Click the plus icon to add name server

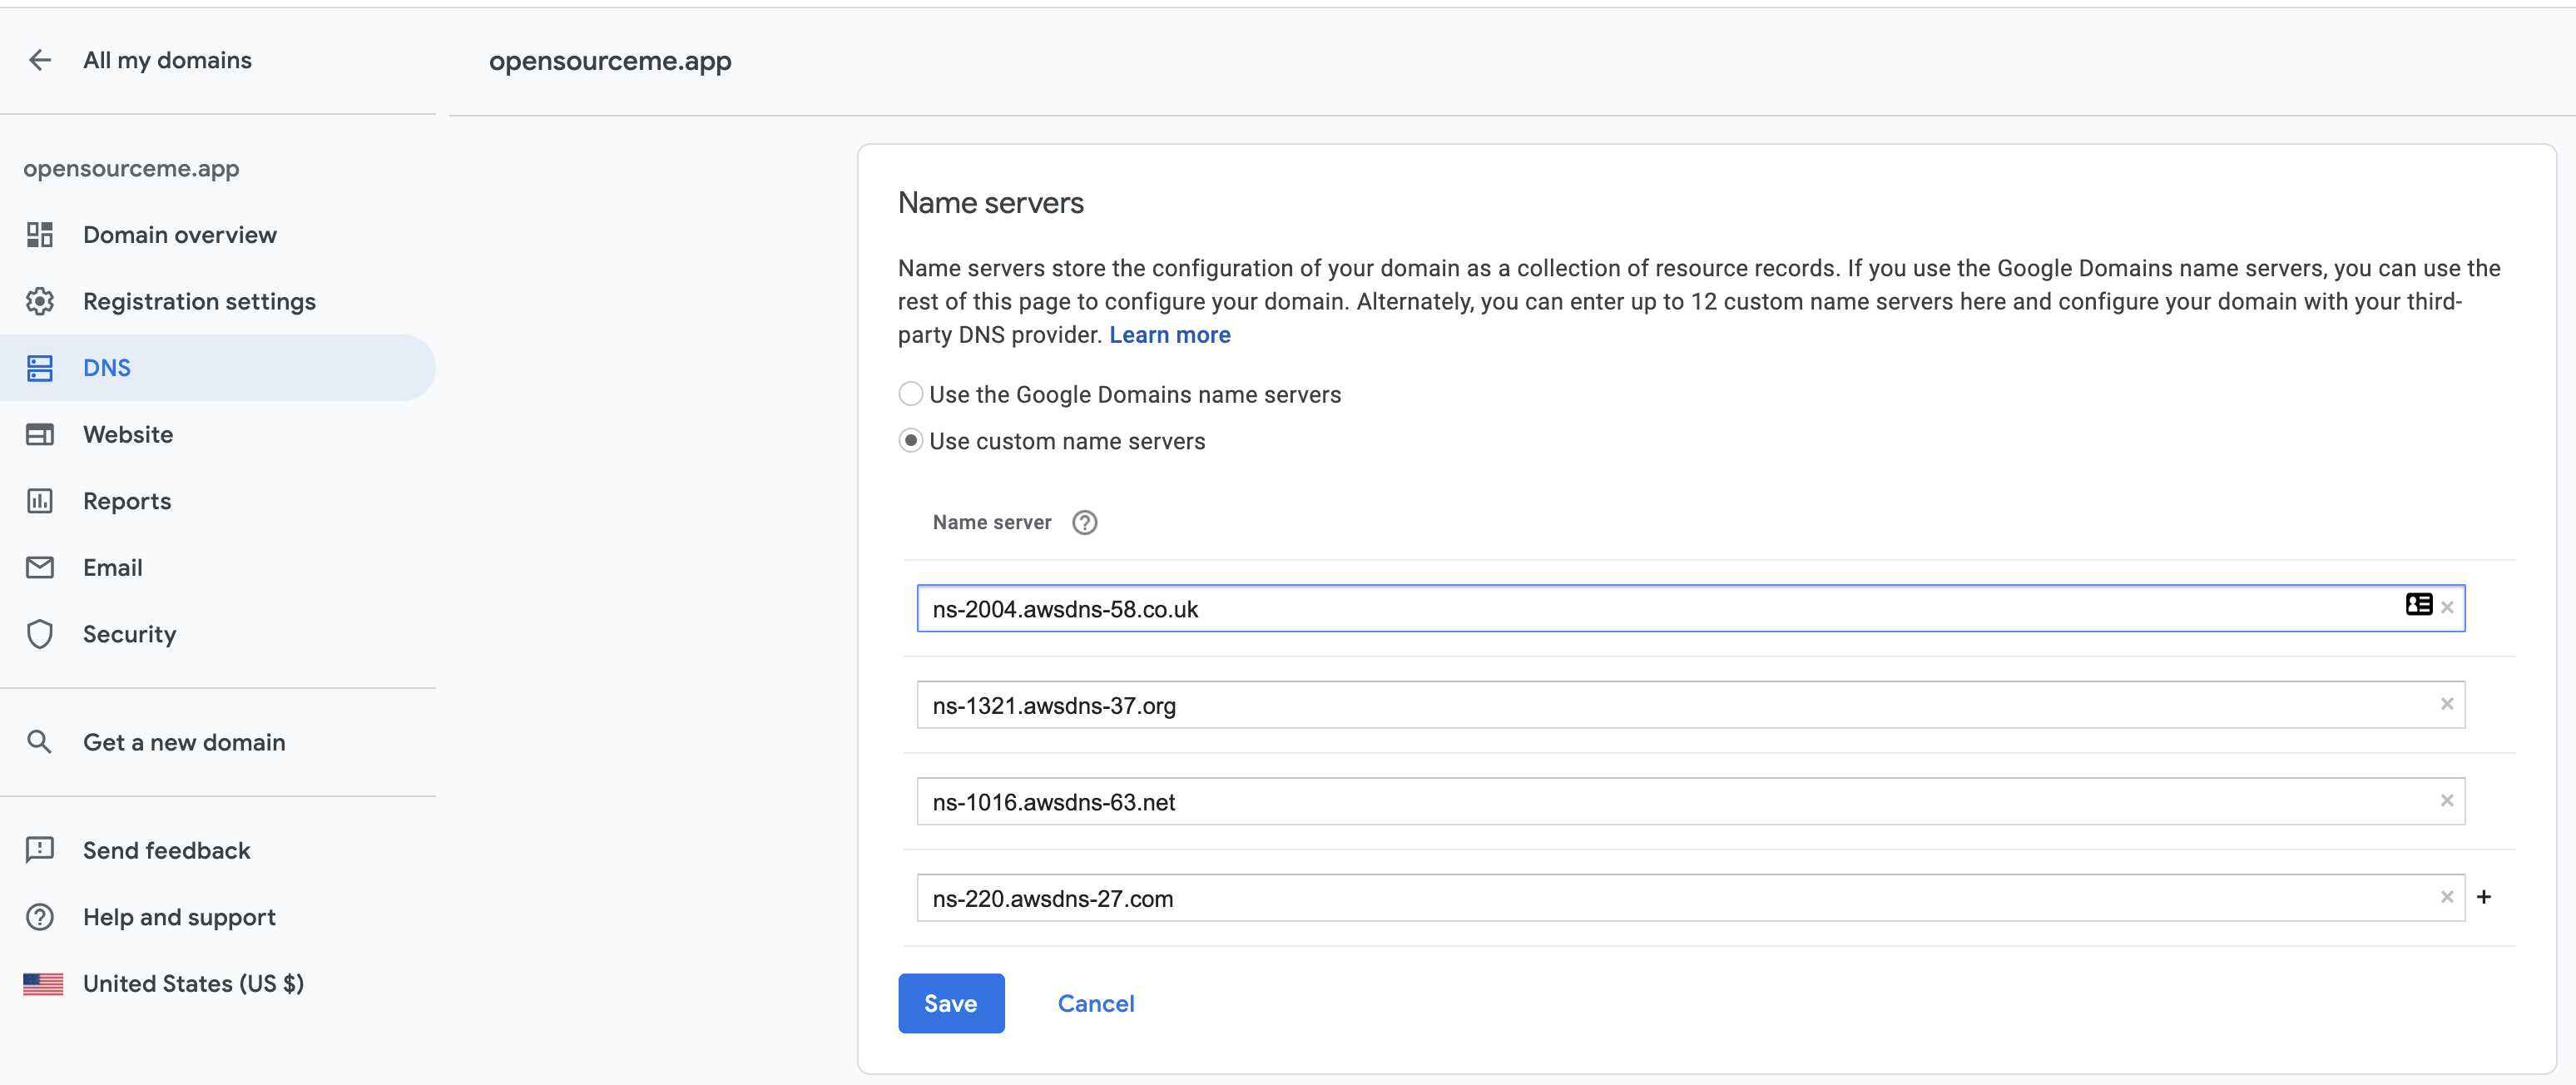coord(2483,897)
